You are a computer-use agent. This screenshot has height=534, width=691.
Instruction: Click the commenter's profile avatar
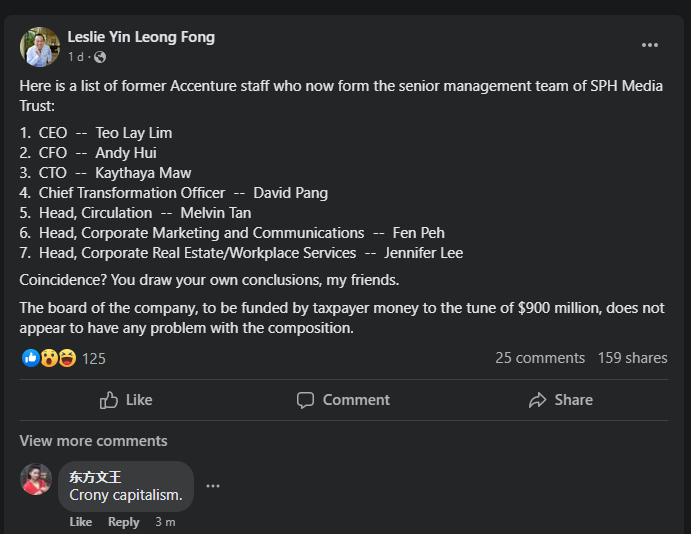36,479
